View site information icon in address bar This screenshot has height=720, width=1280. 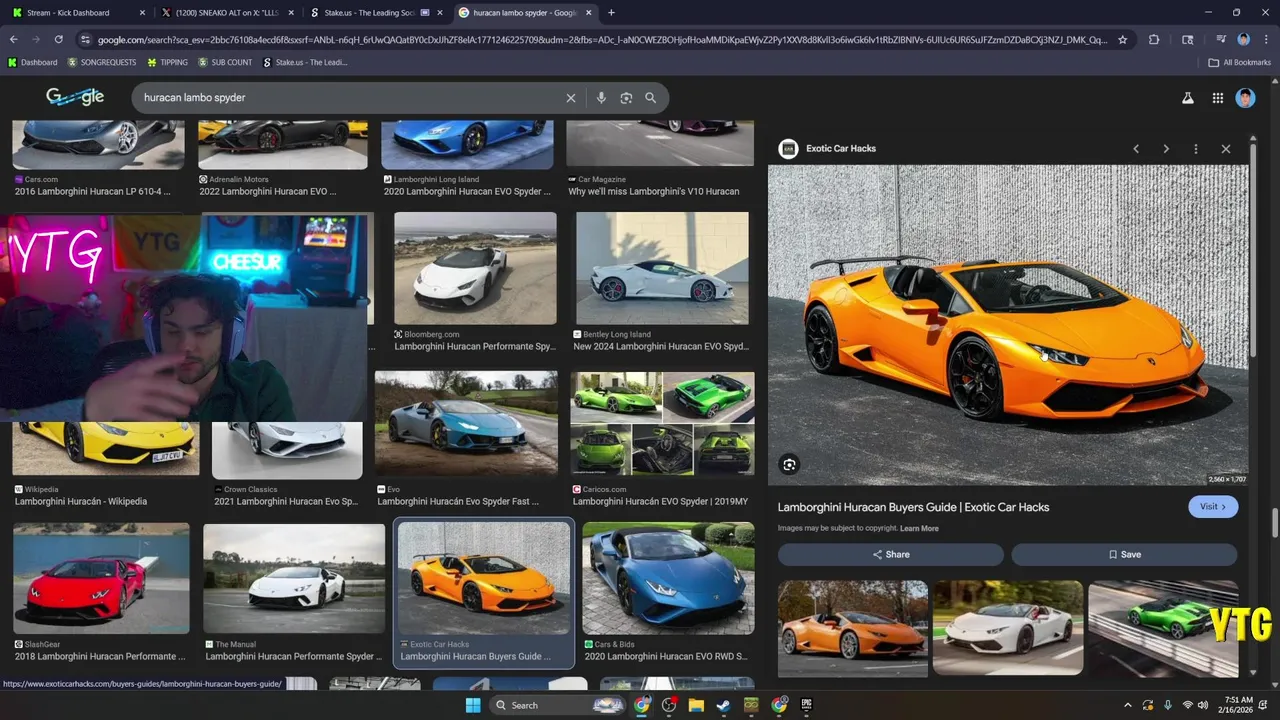pos(86,40)
